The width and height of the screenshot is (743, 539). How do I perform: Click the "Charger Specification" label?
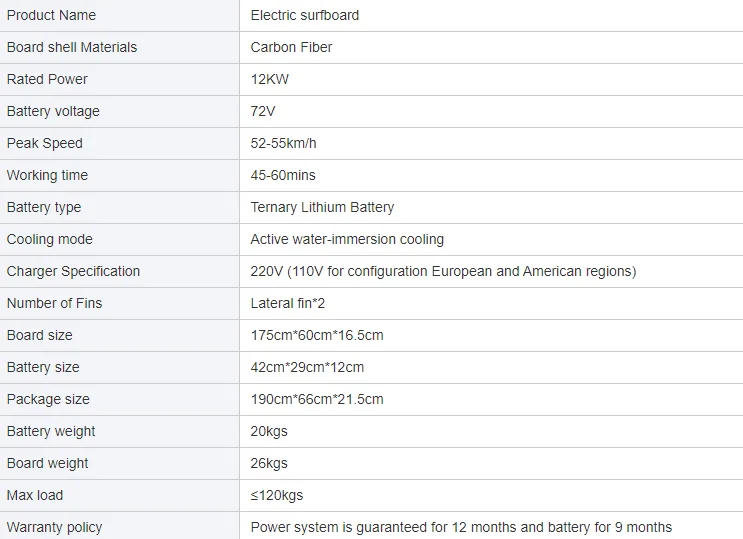73,271
